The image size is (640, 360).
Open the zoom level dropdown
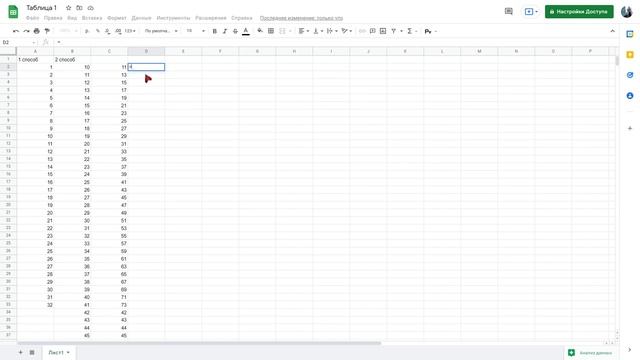(x=68, y=31)
